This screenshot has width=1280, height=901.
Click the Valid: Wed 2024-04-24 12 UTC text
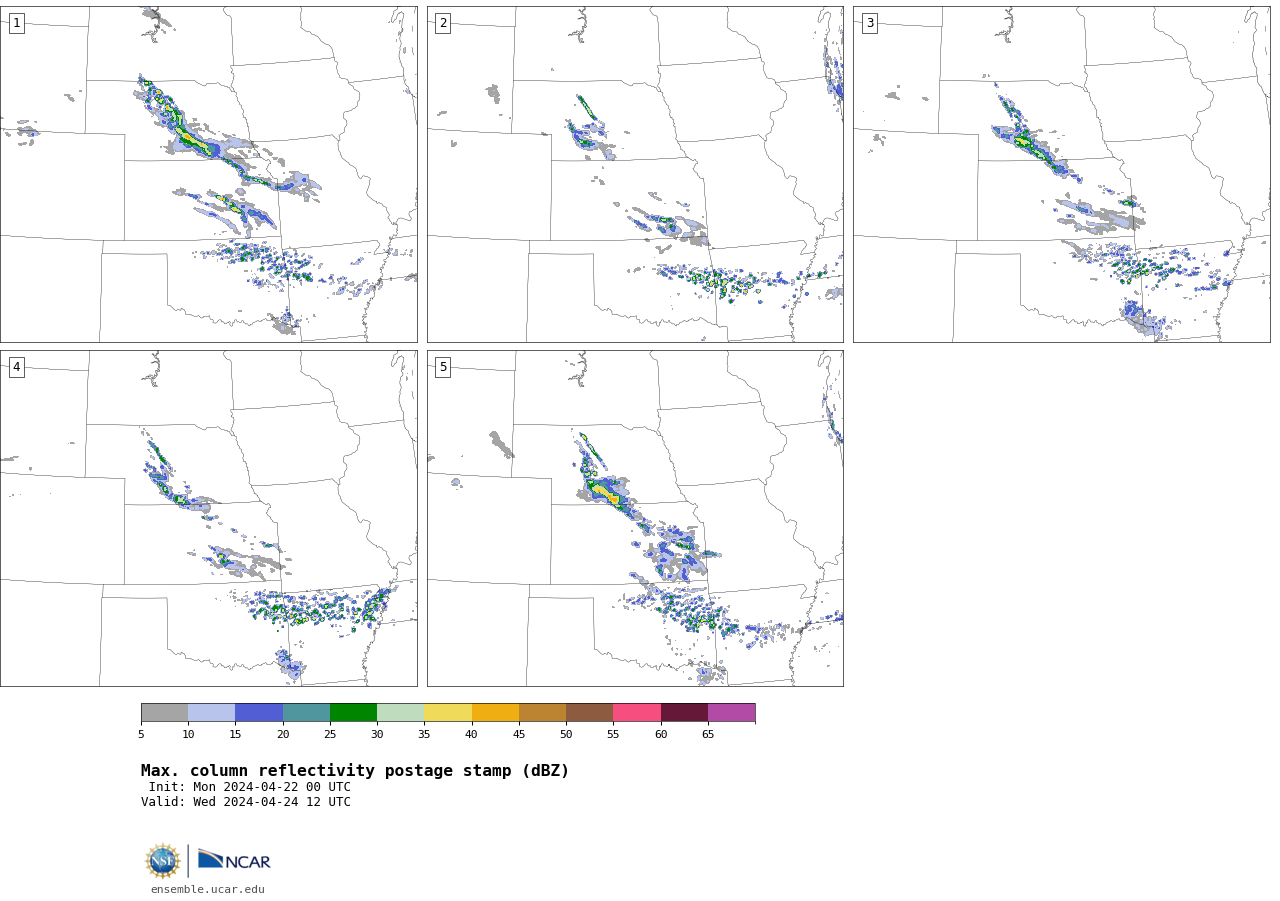click(x=246, y=802)
